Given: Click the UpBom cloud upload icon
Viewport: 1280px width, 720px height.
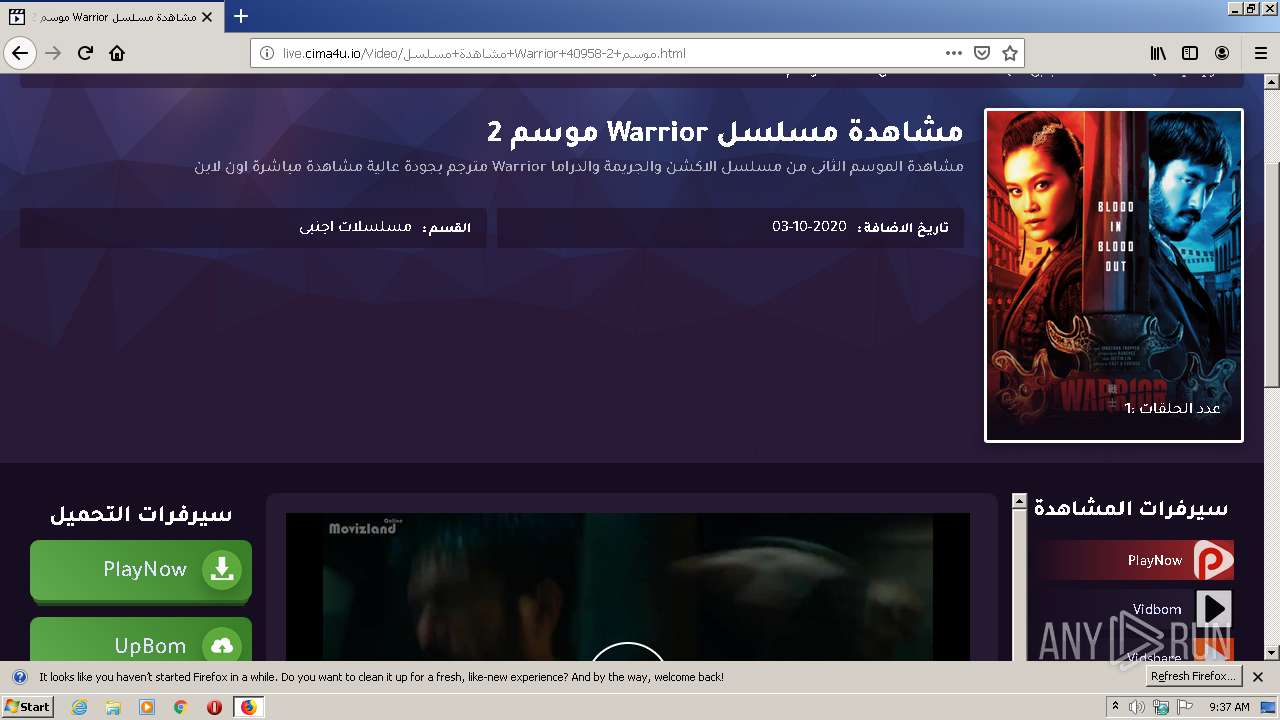Looking at the screenshot, I should (222, 646).
